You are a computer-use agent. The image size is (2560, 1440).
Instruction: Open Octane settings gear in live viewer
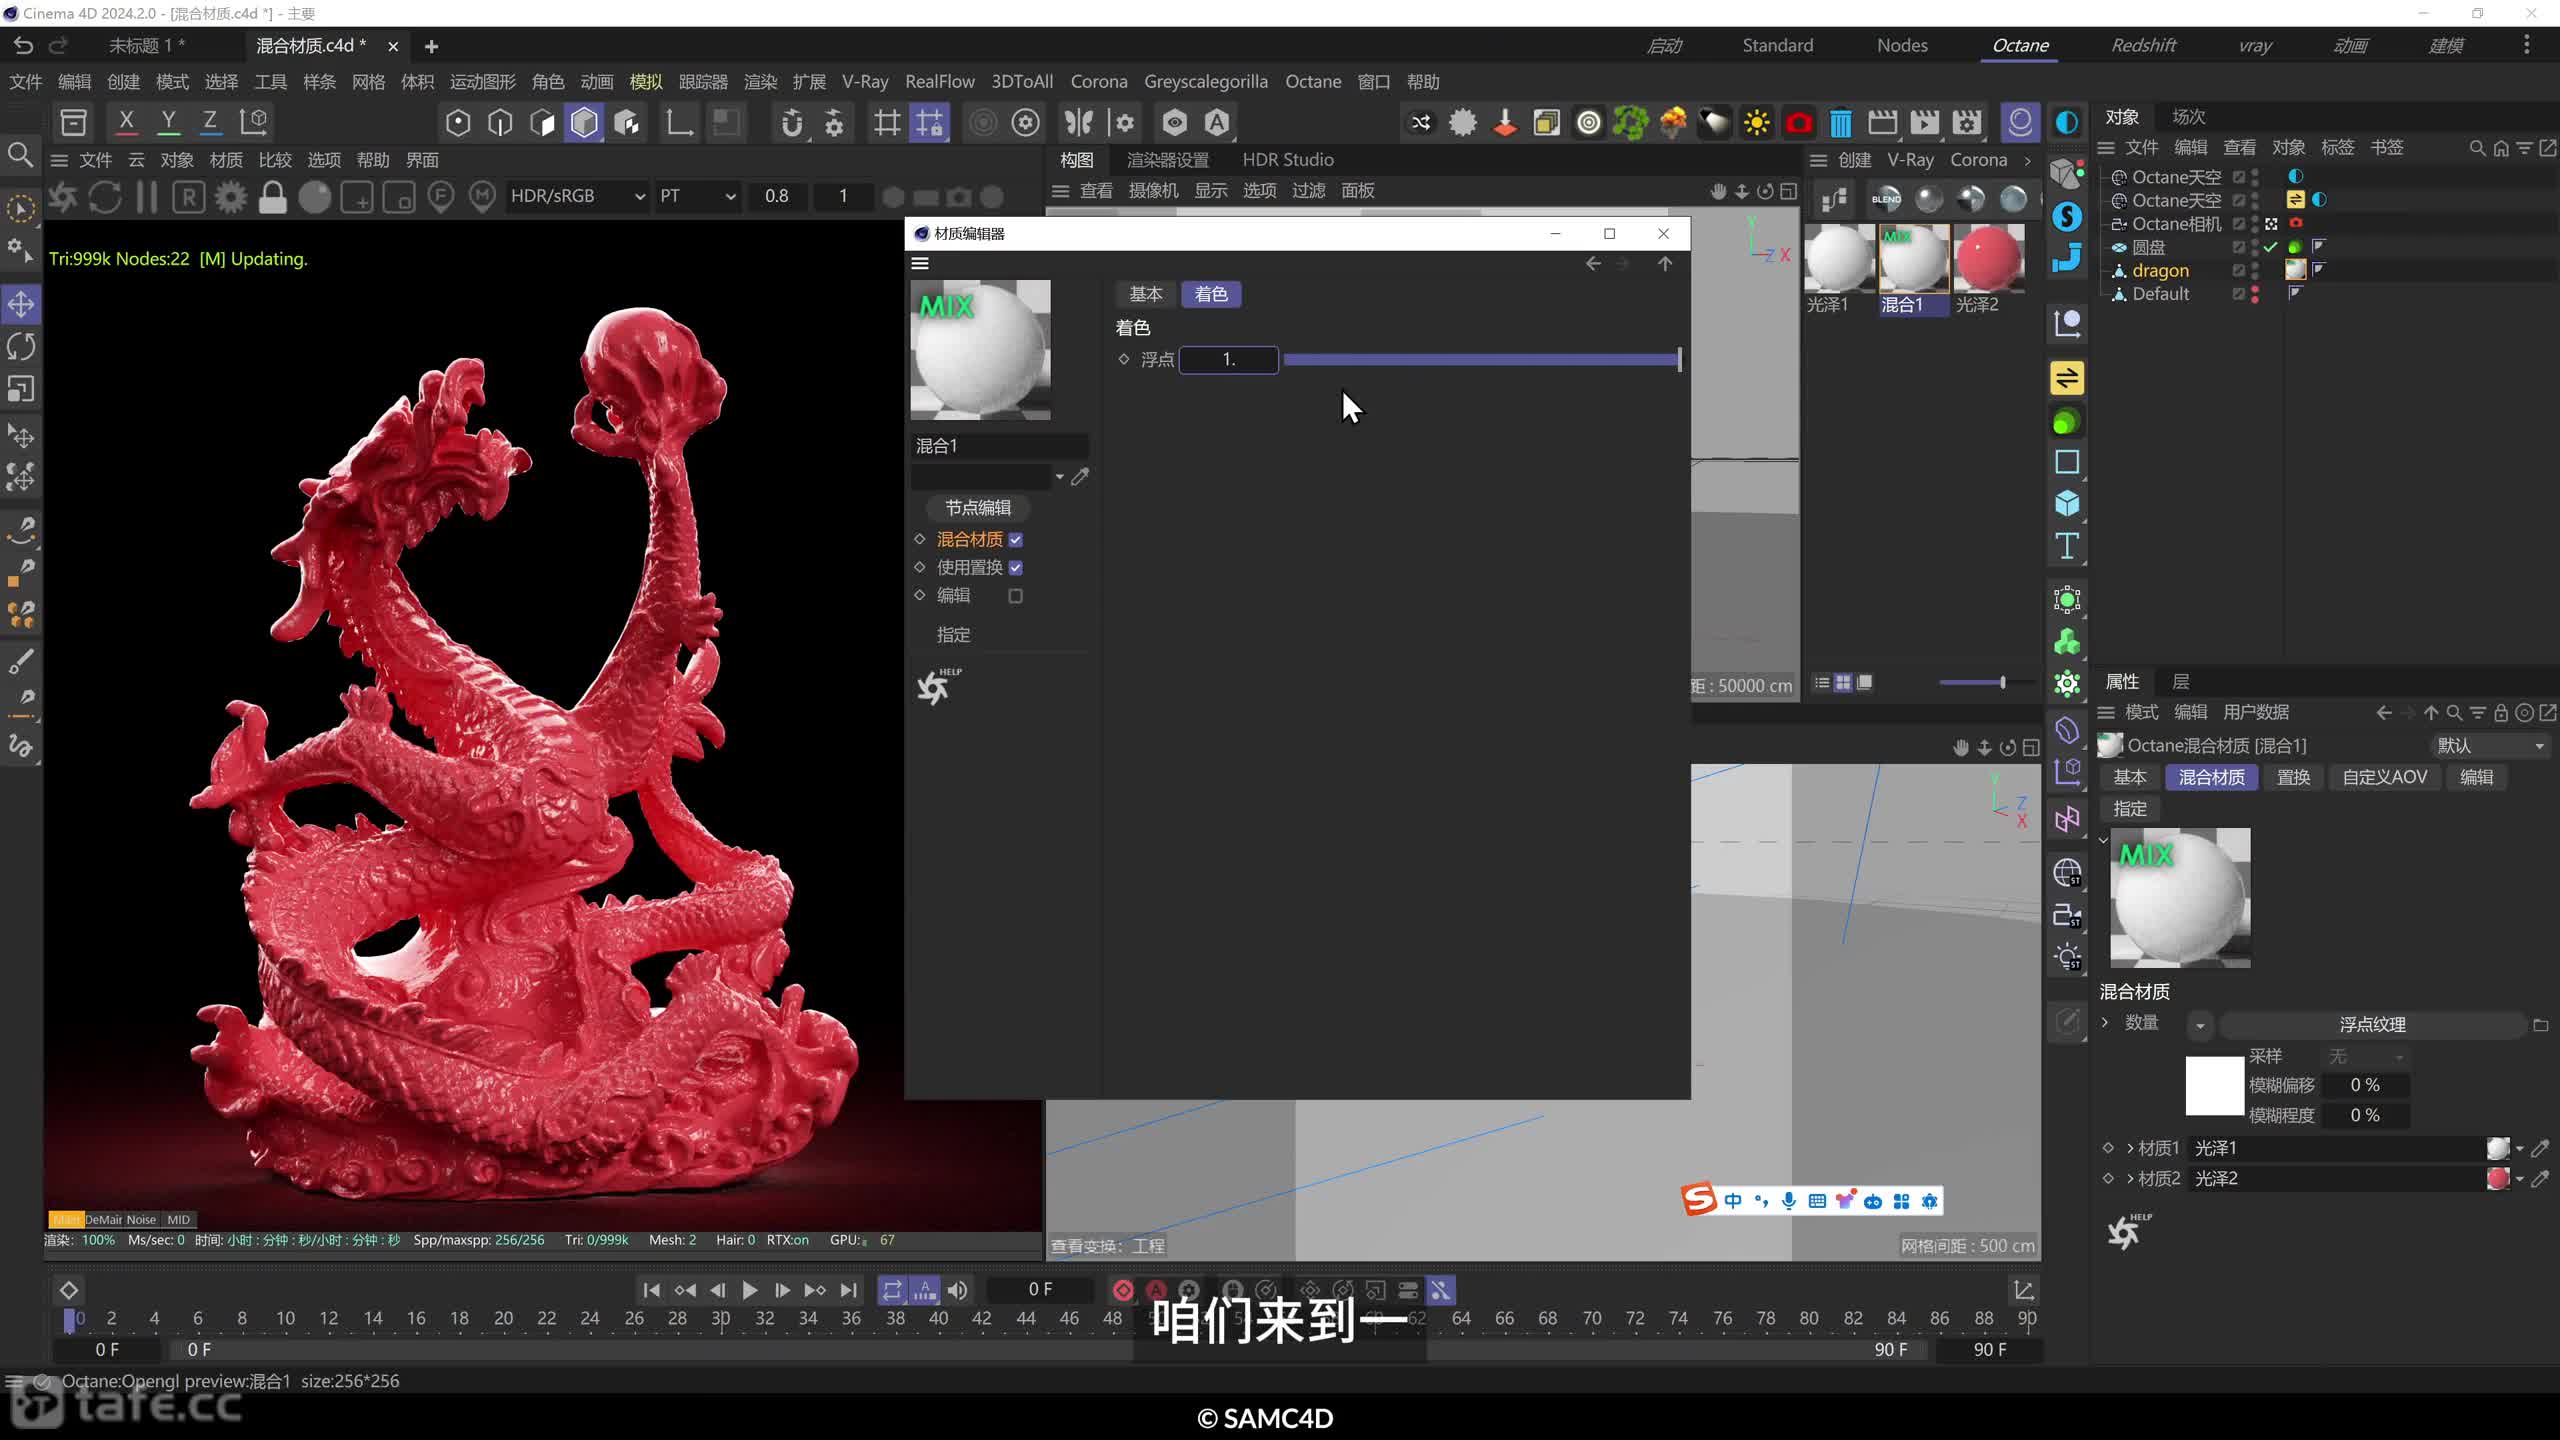230,197
